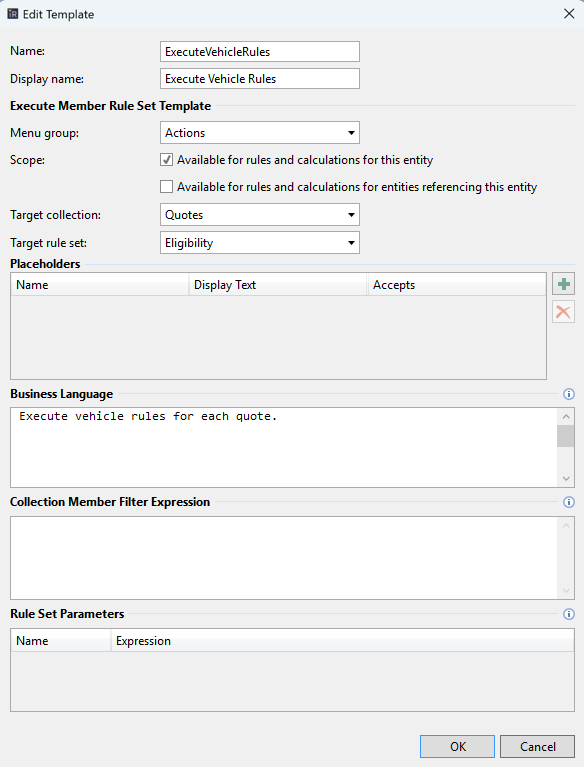Open the Menu group dropdown showing Actions

coord(260,133)
